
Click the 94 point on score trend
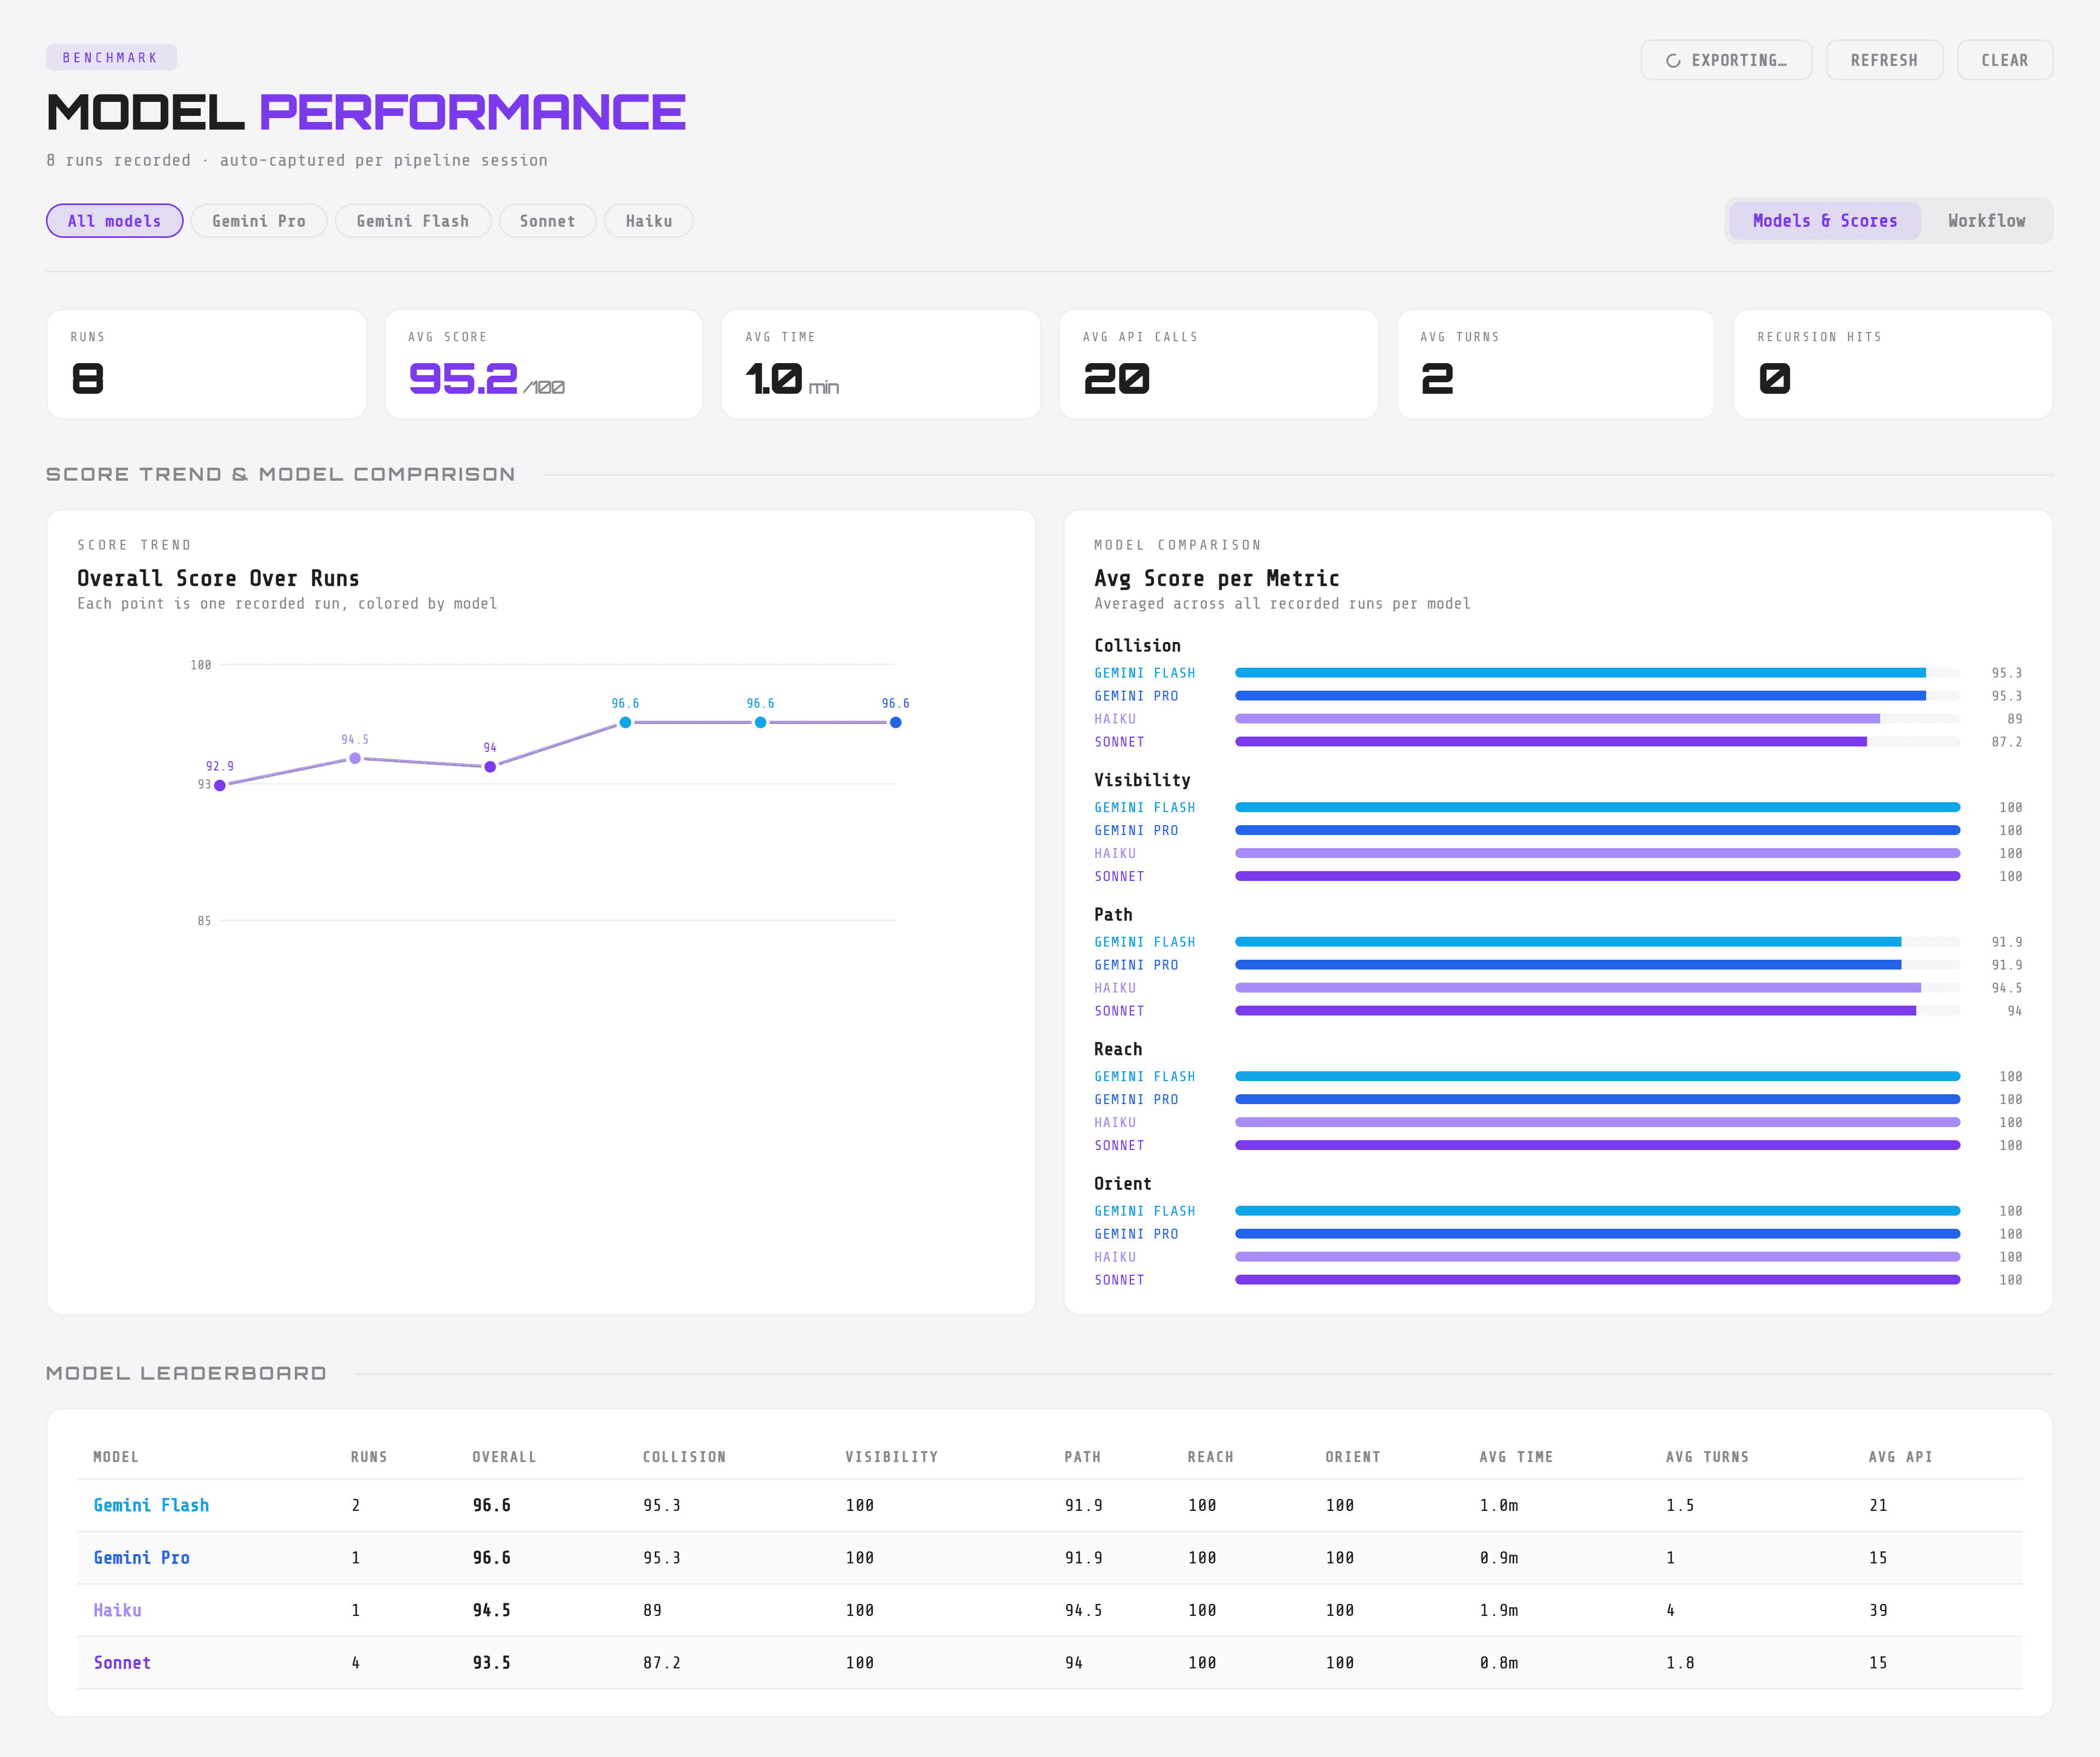pyautogui.click(x=490, y=767)
